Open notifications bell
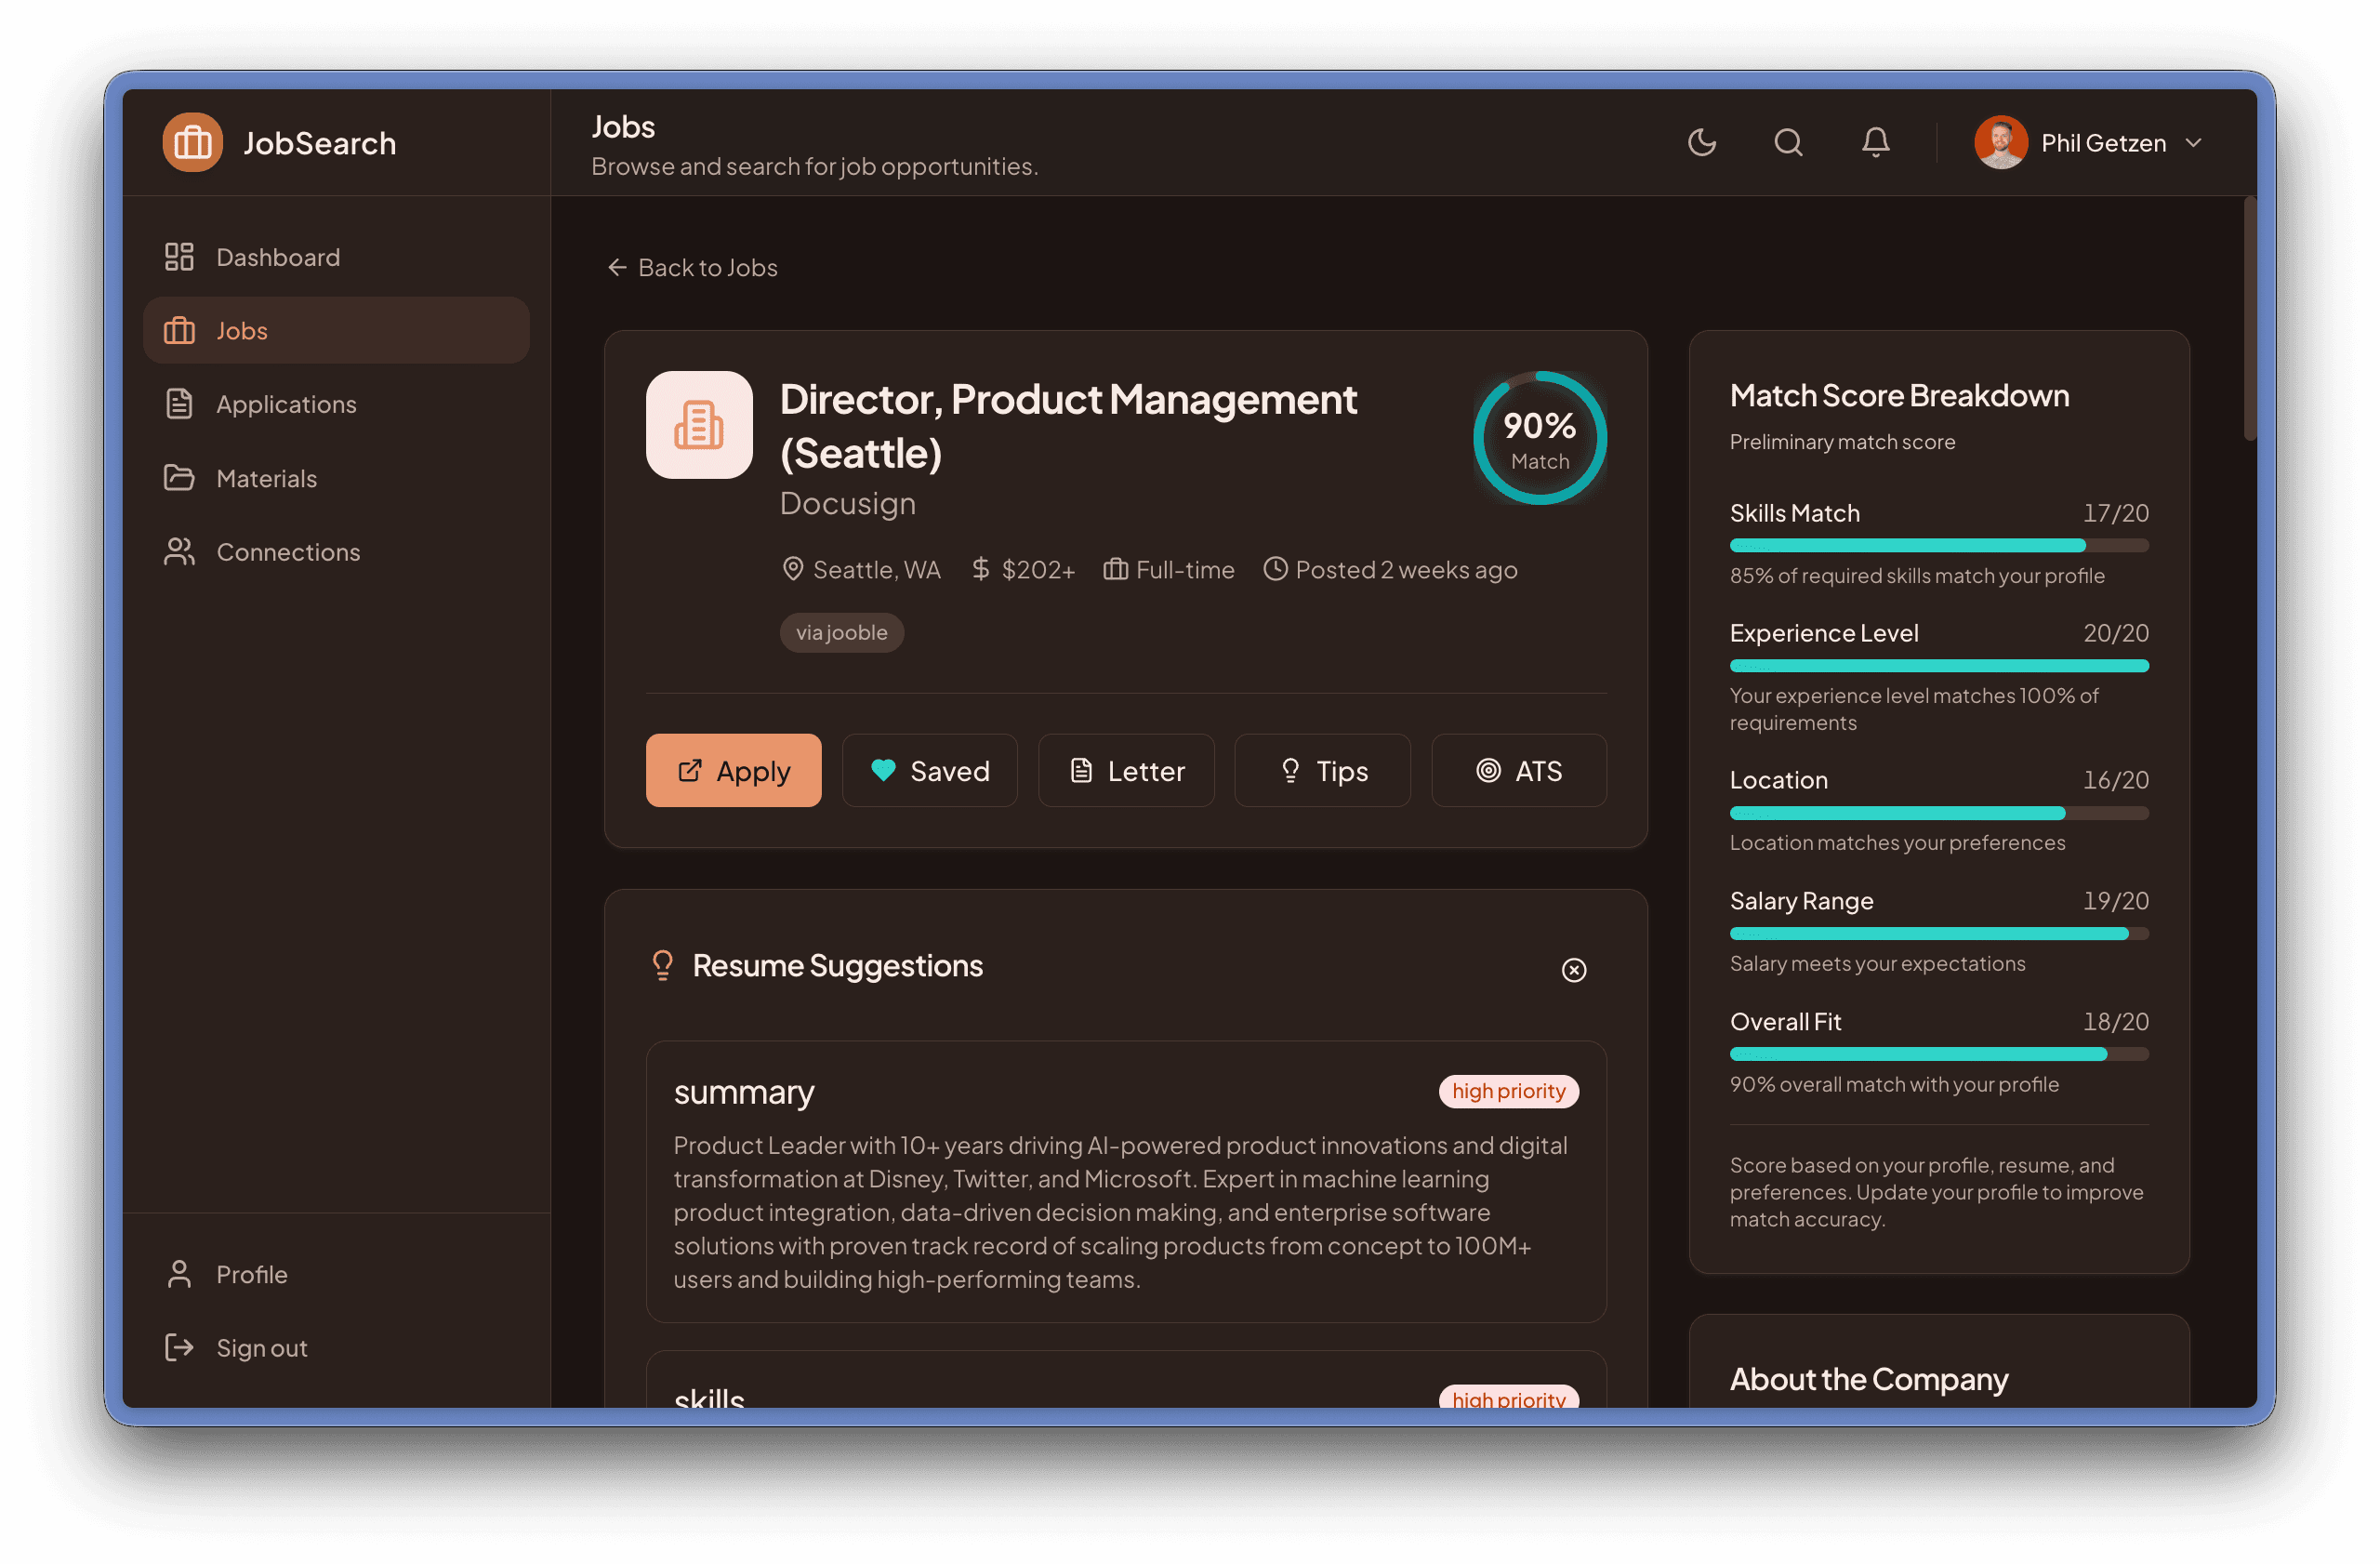 [1875, 143]
